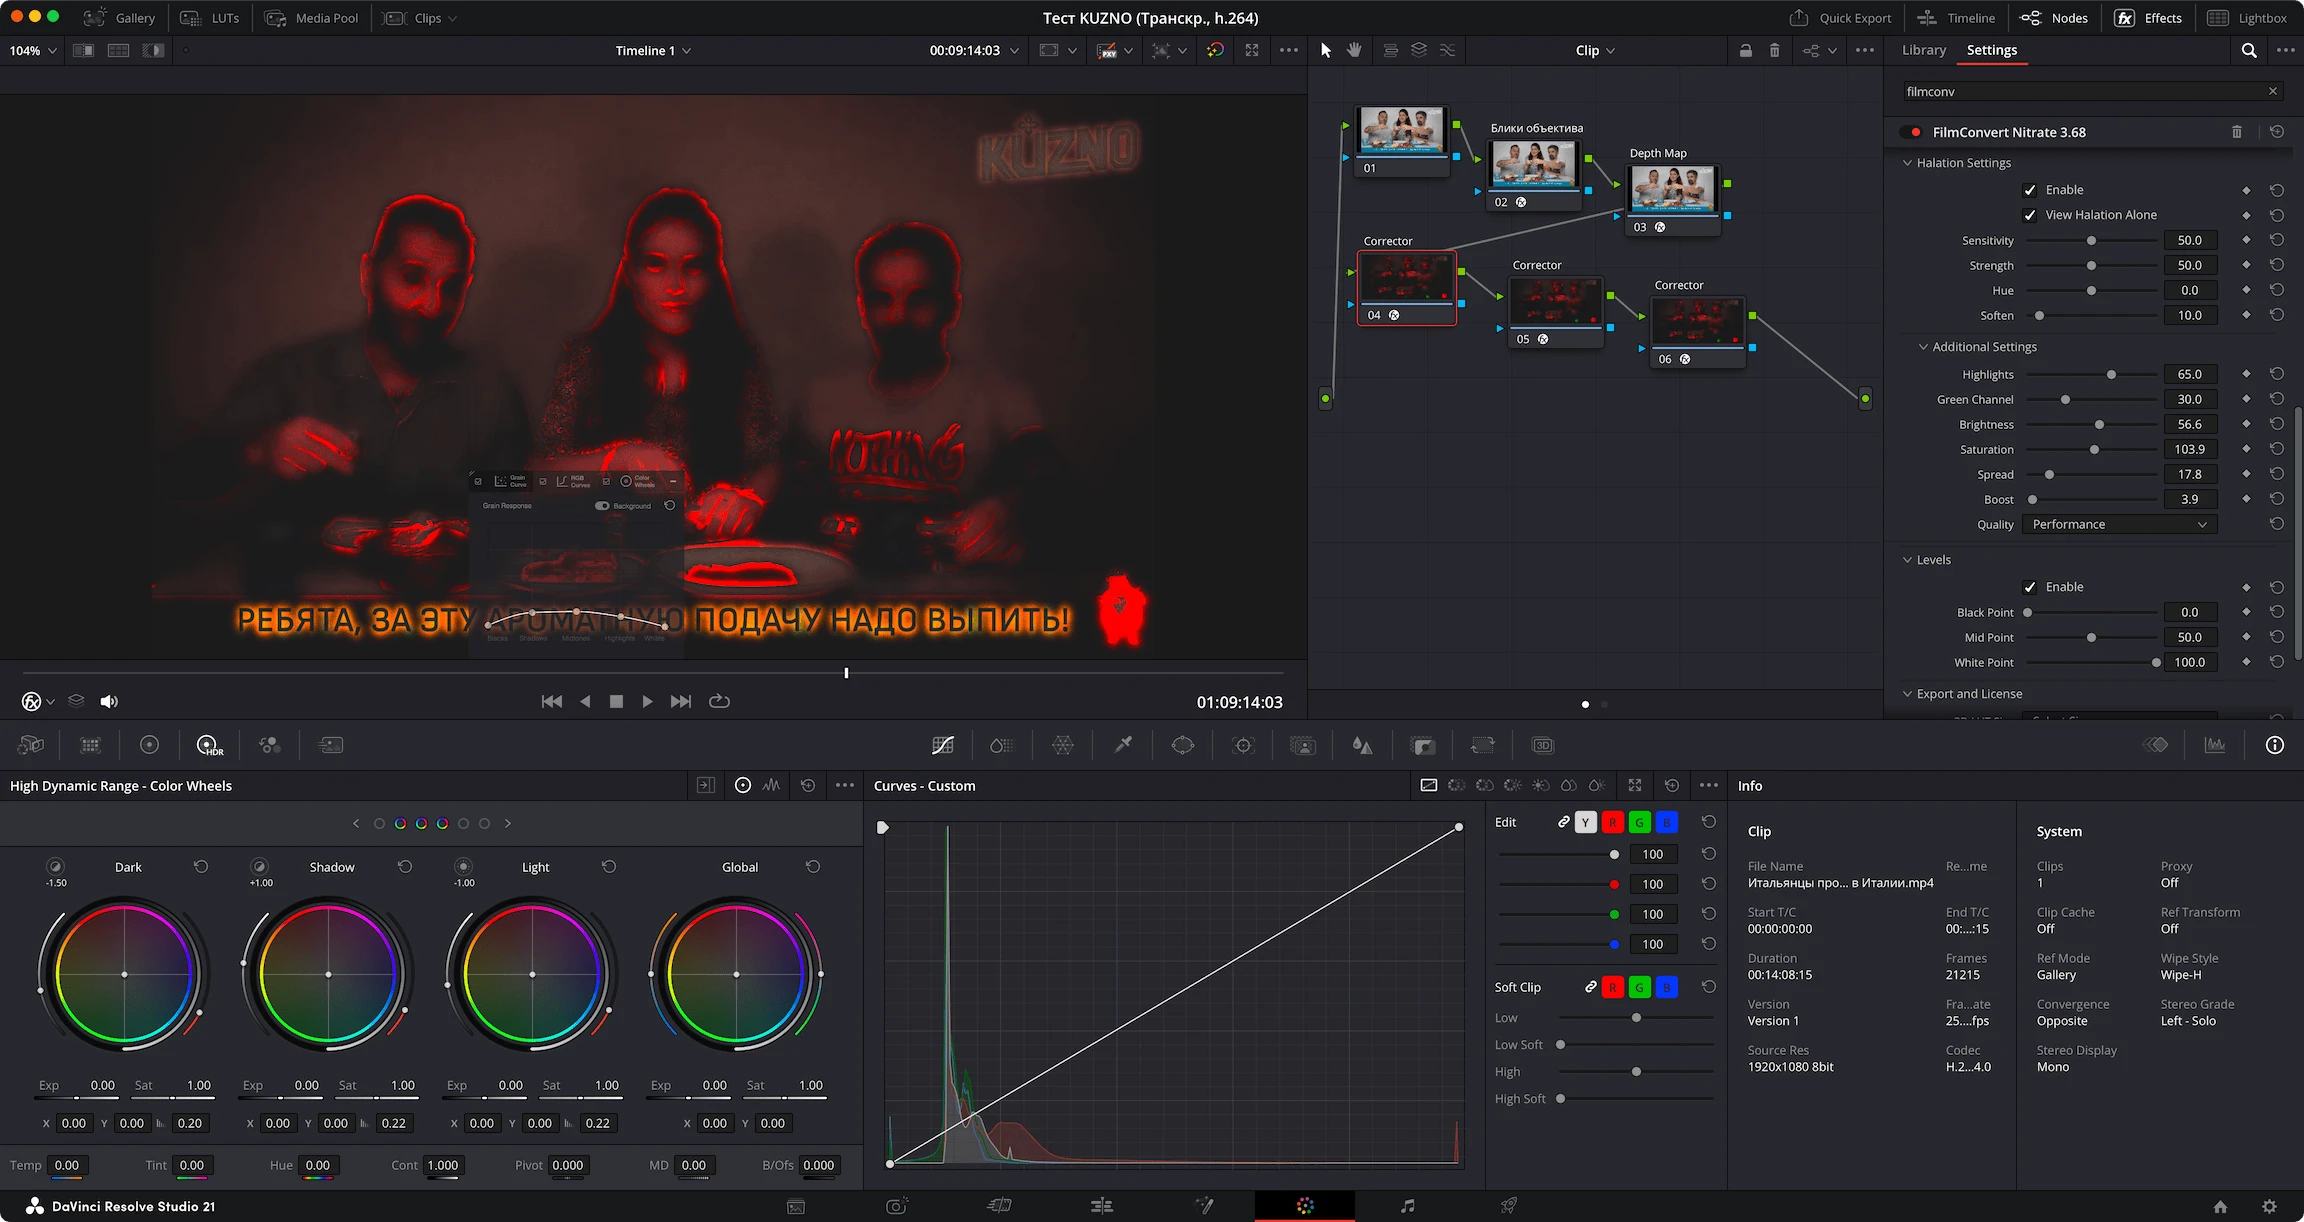
Task: Toggle the green curve Edit channel button
Action: click(1639, 822)
